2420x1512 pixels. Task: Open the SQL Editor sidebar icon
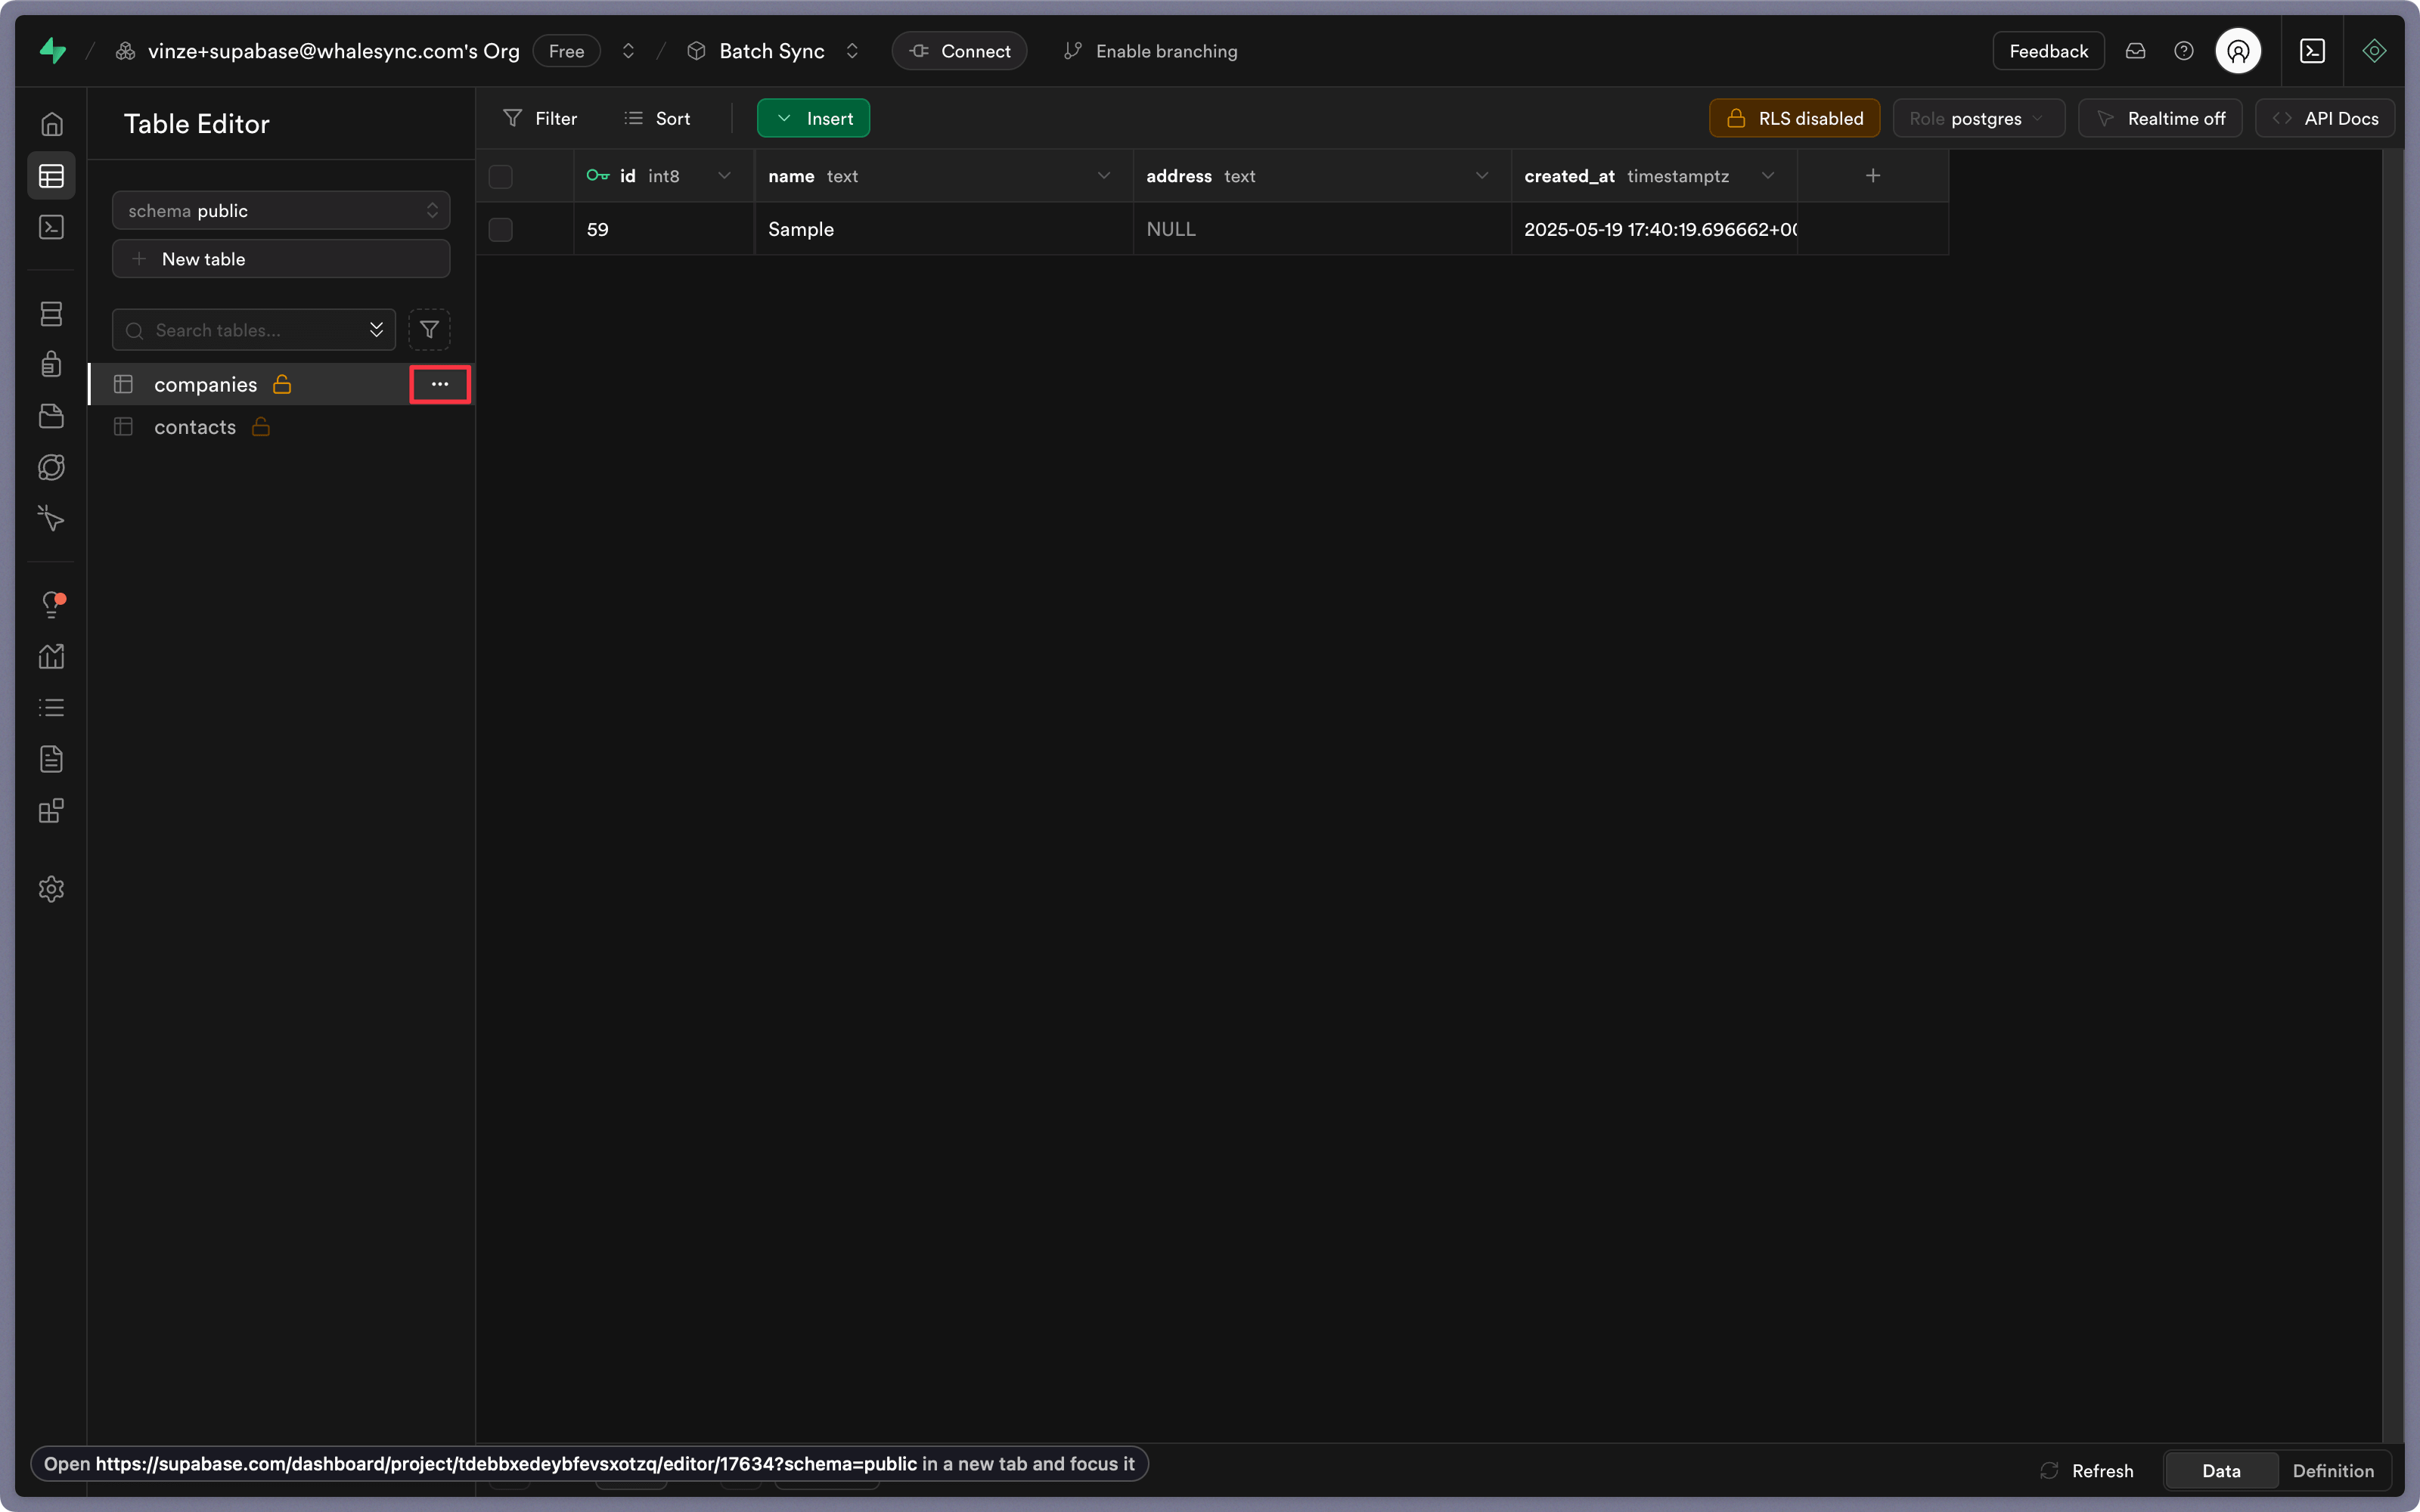click(51, 227)
